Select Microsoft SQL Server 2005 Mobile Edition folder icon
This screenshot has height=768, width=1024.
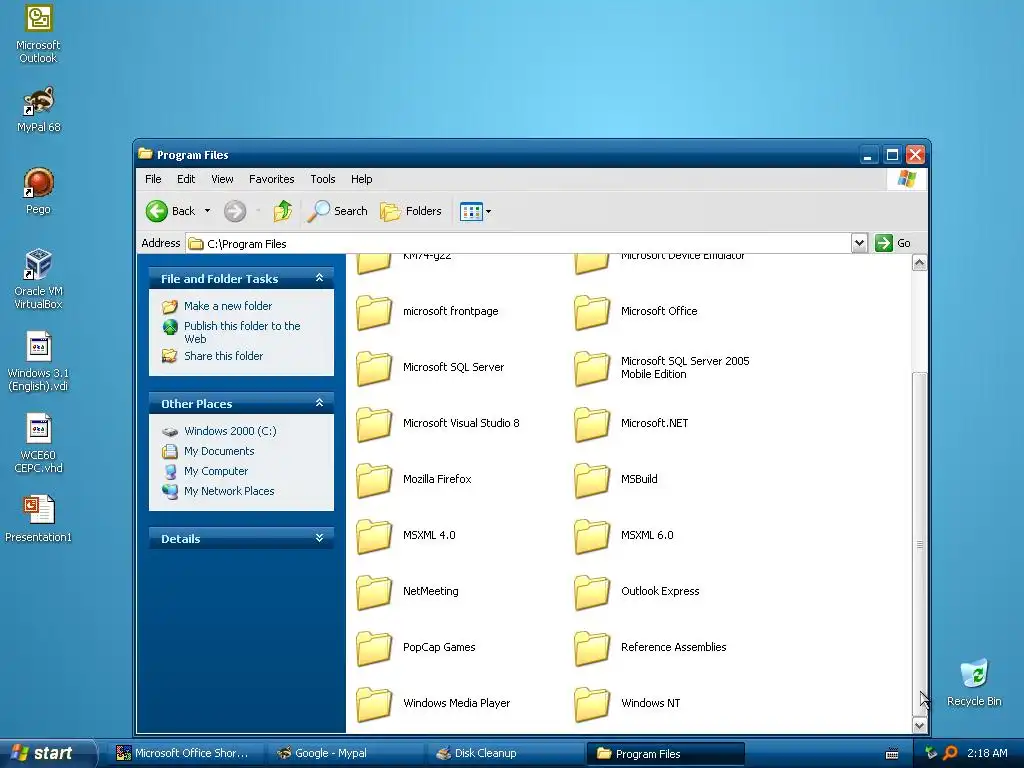[x=592, y=368]
